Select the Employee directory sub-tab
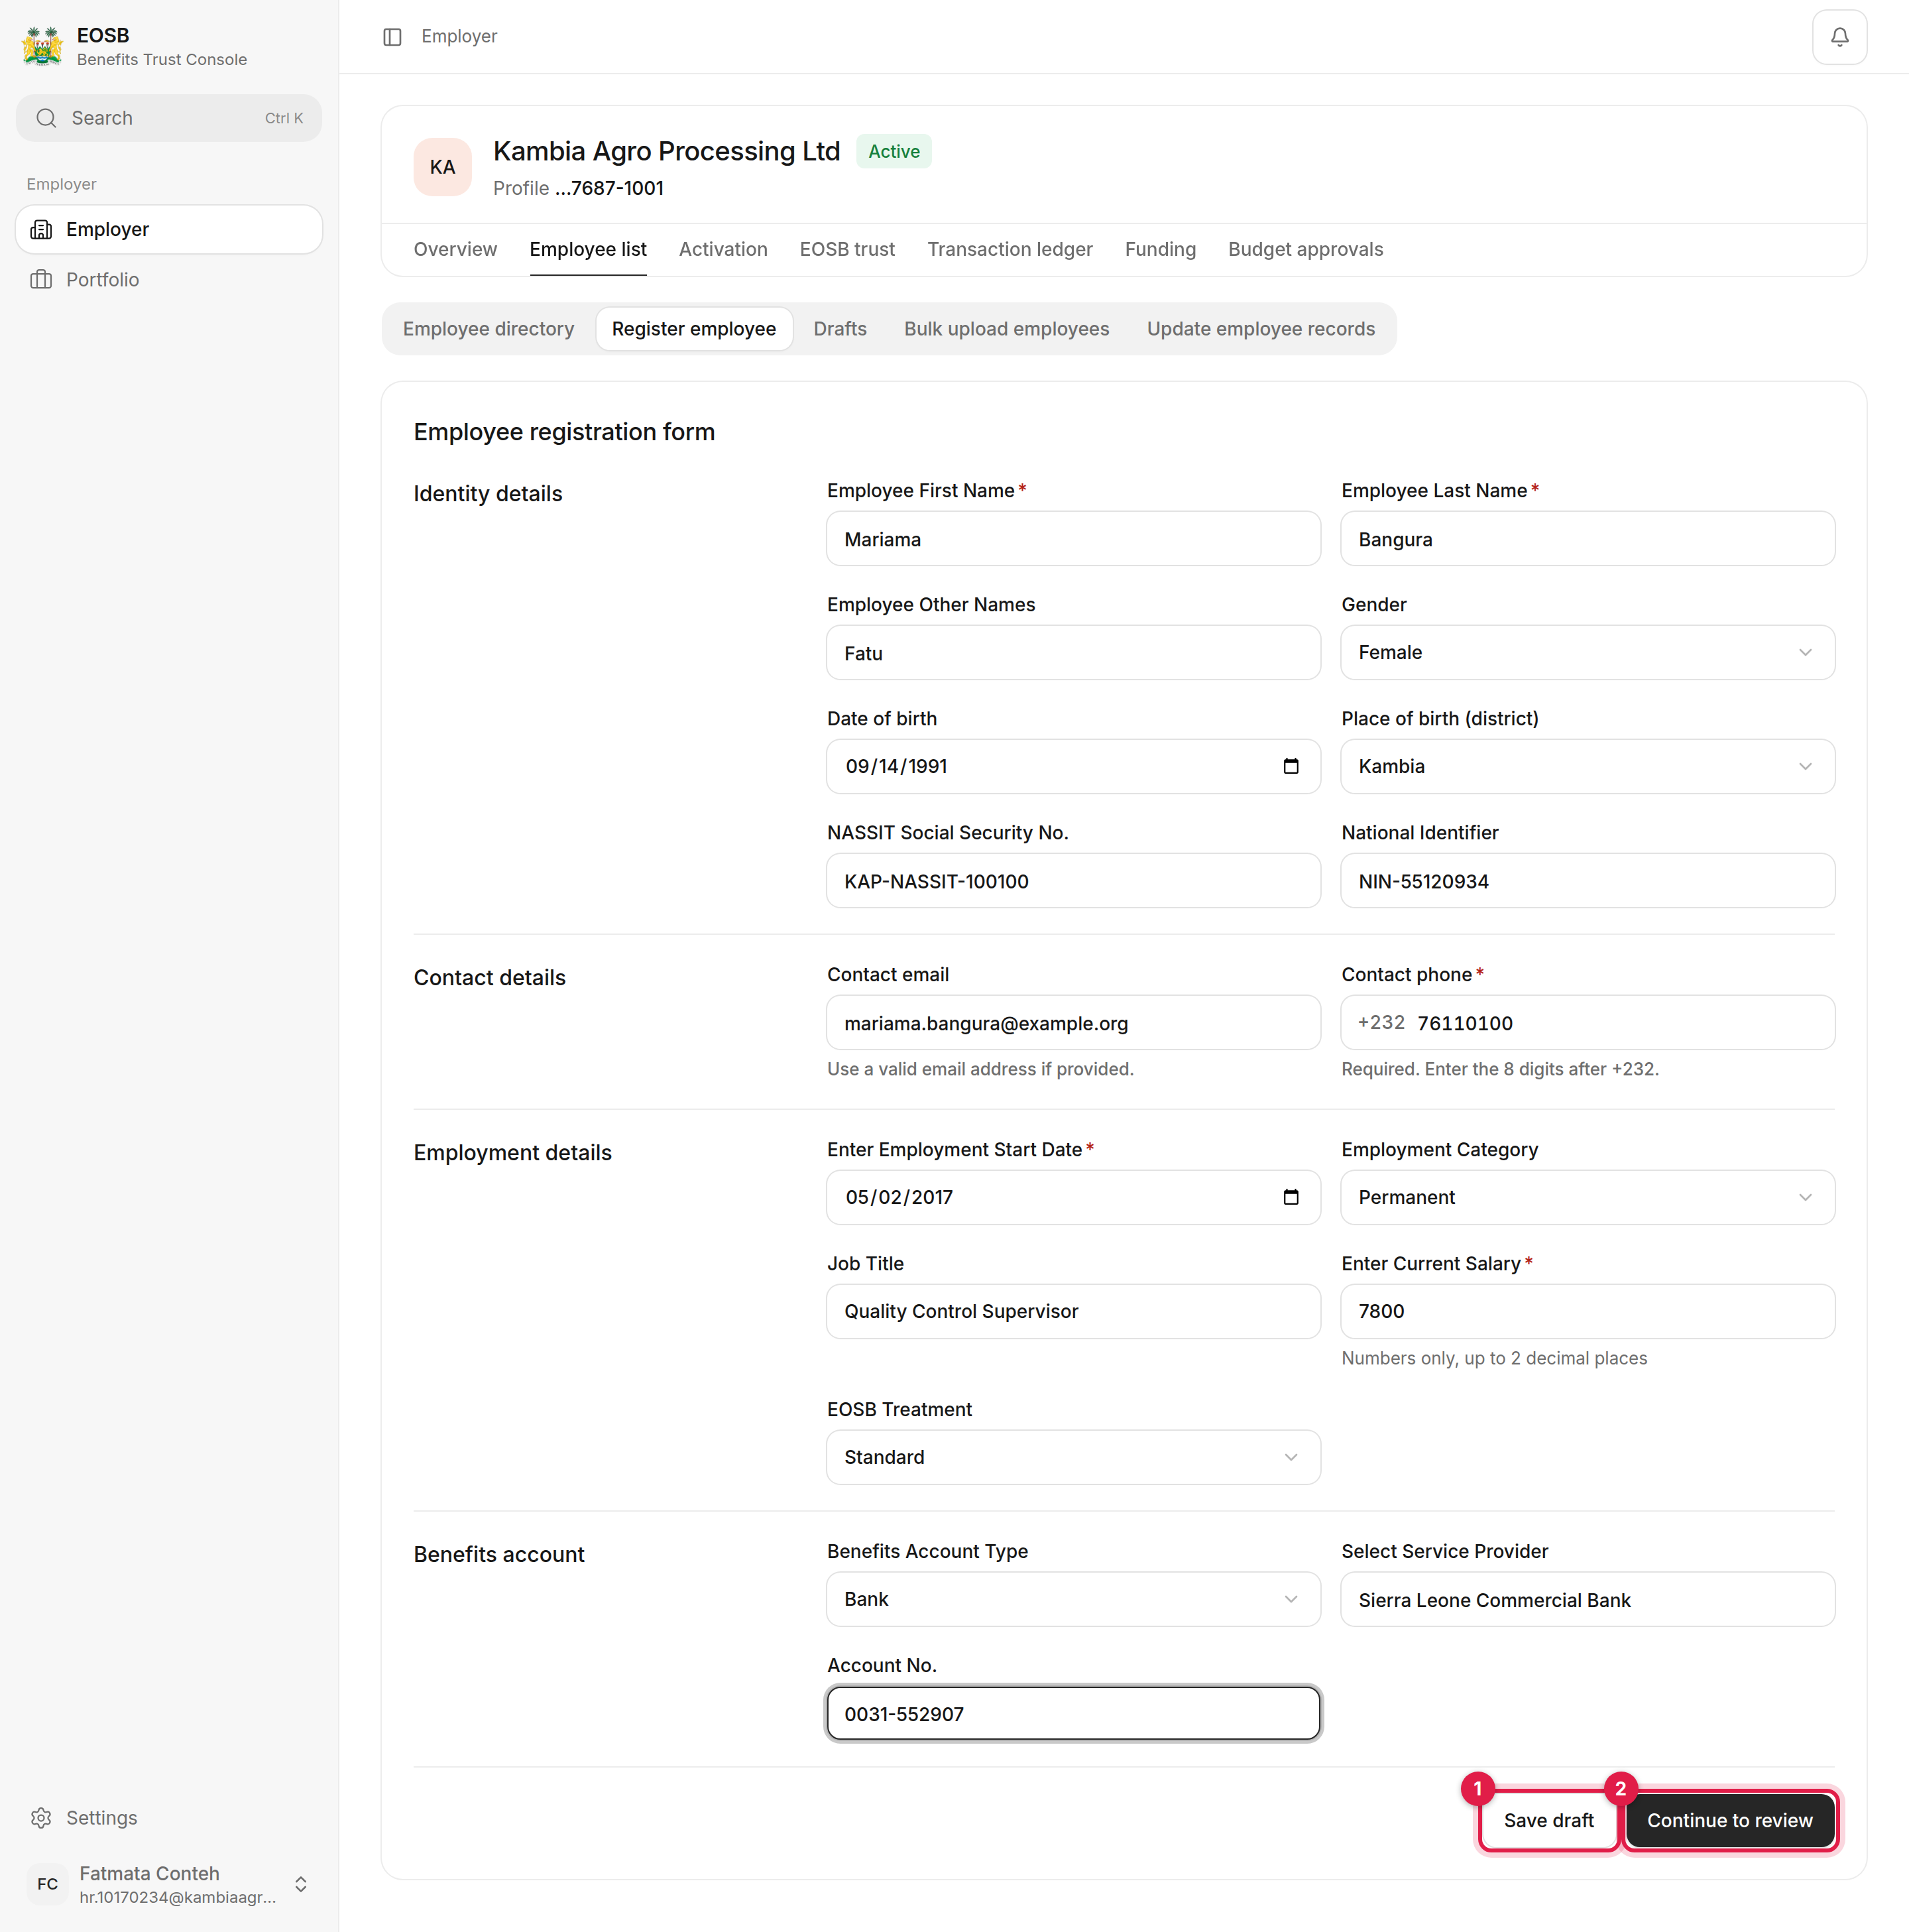The height and width of the screenshot is (1932, 1909). [488, 329]
